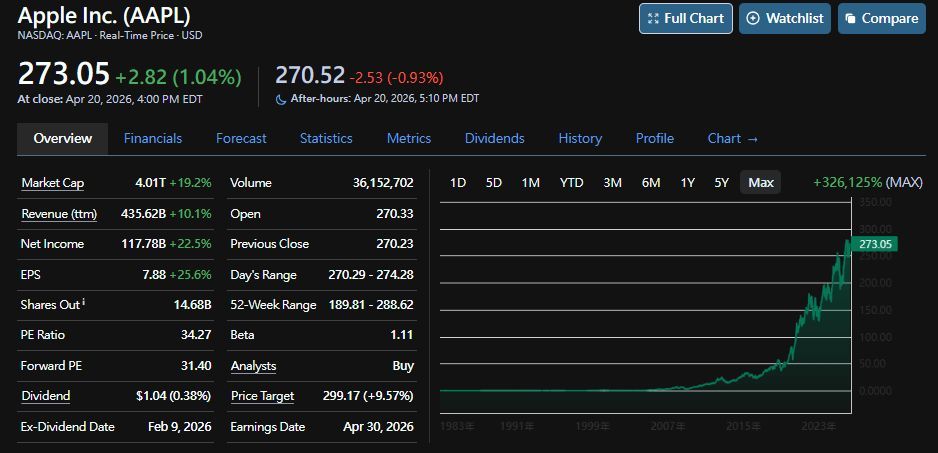Open the Statistics tab
This screenshot has width=938, height=453.
326,138
